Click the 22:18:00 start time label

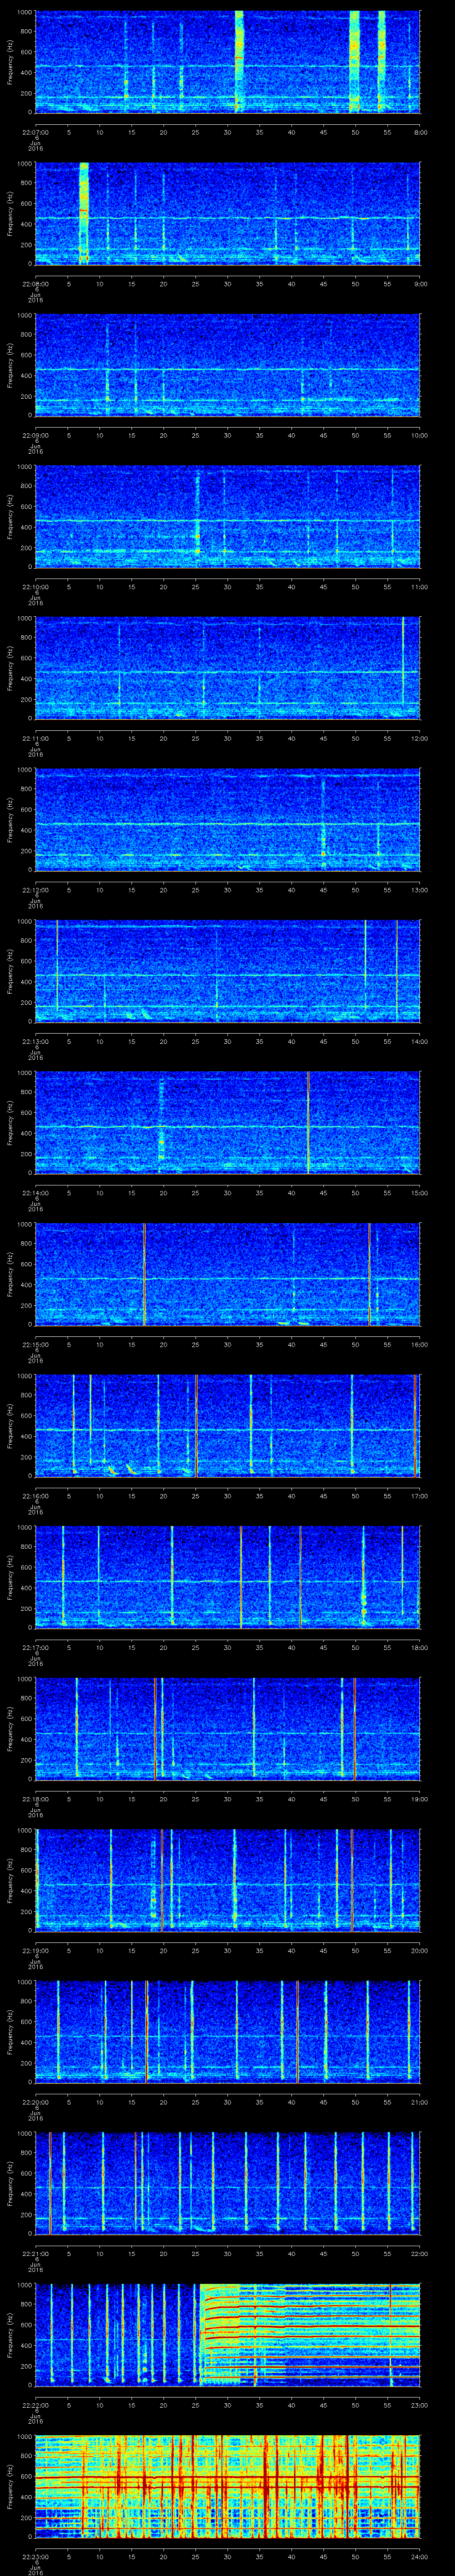pos(35,1799)
